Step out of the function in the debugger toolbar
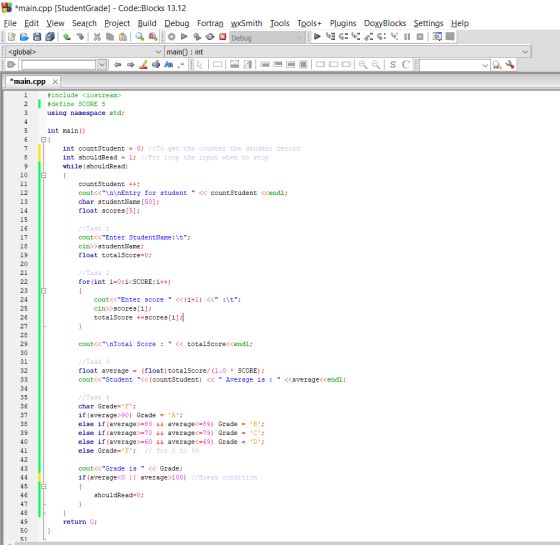The image size is (560, 545). click(x=369, y=36)
